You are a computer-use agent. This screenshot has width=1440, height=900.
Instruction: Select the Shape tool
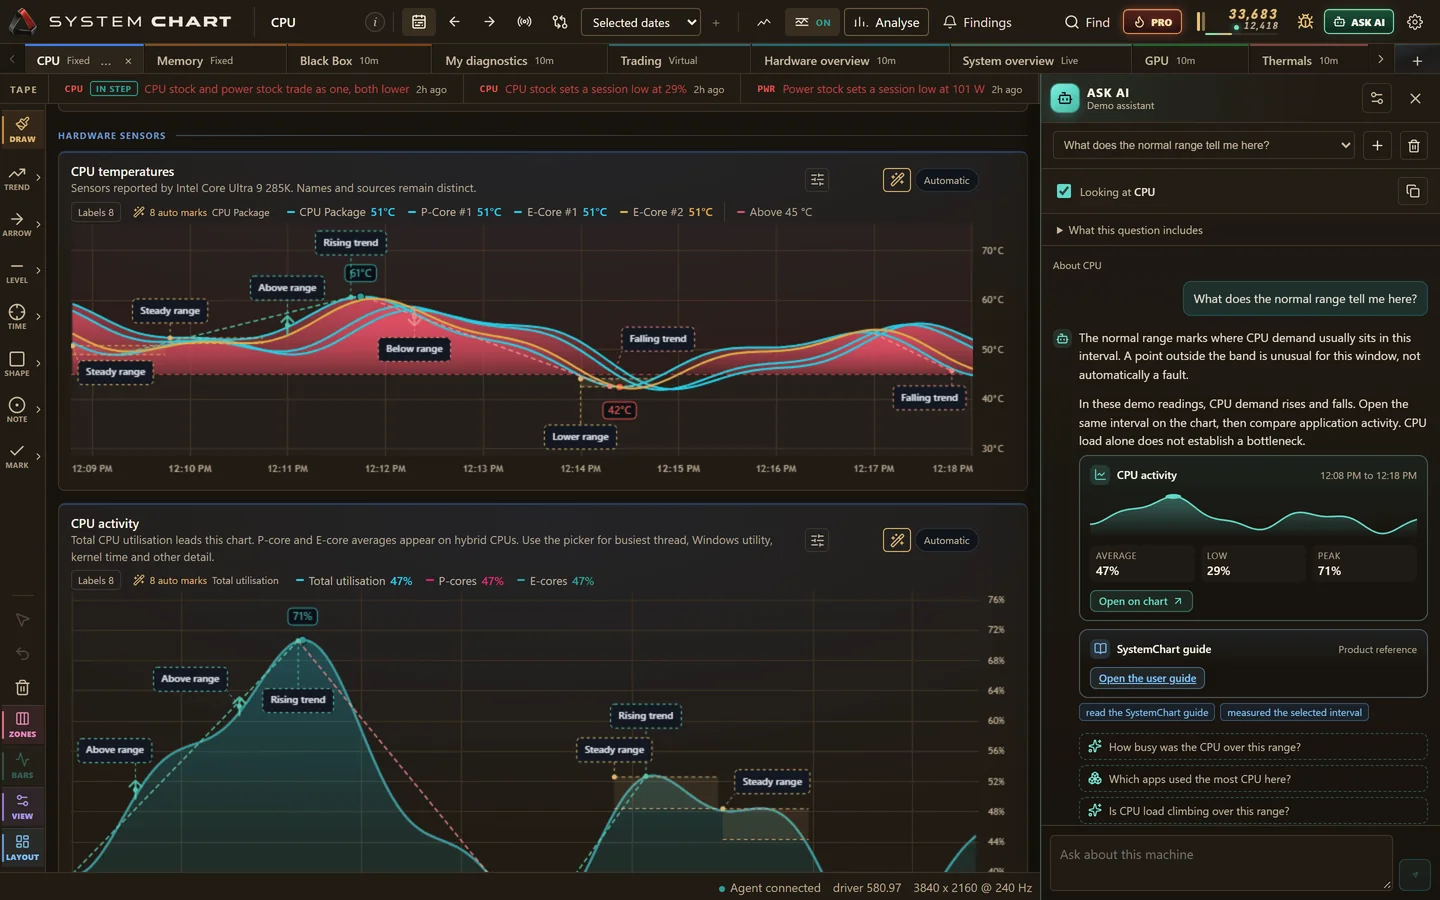pos(17,364)
